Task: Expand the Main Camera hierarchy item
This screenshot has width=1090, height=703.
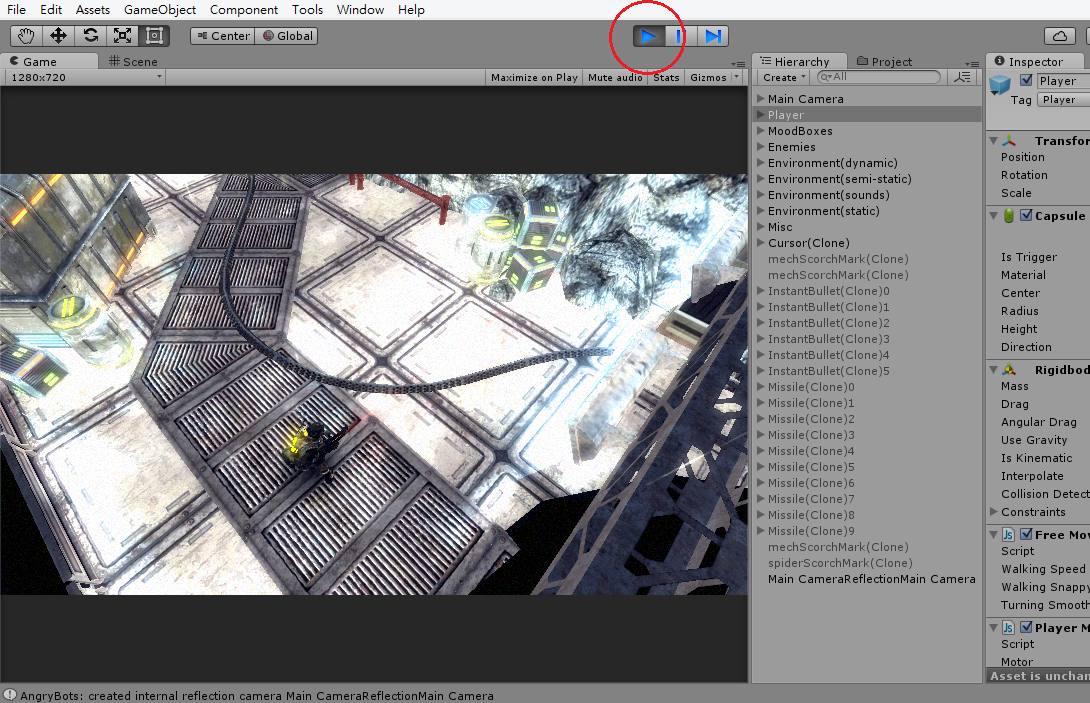Action: 761,99
